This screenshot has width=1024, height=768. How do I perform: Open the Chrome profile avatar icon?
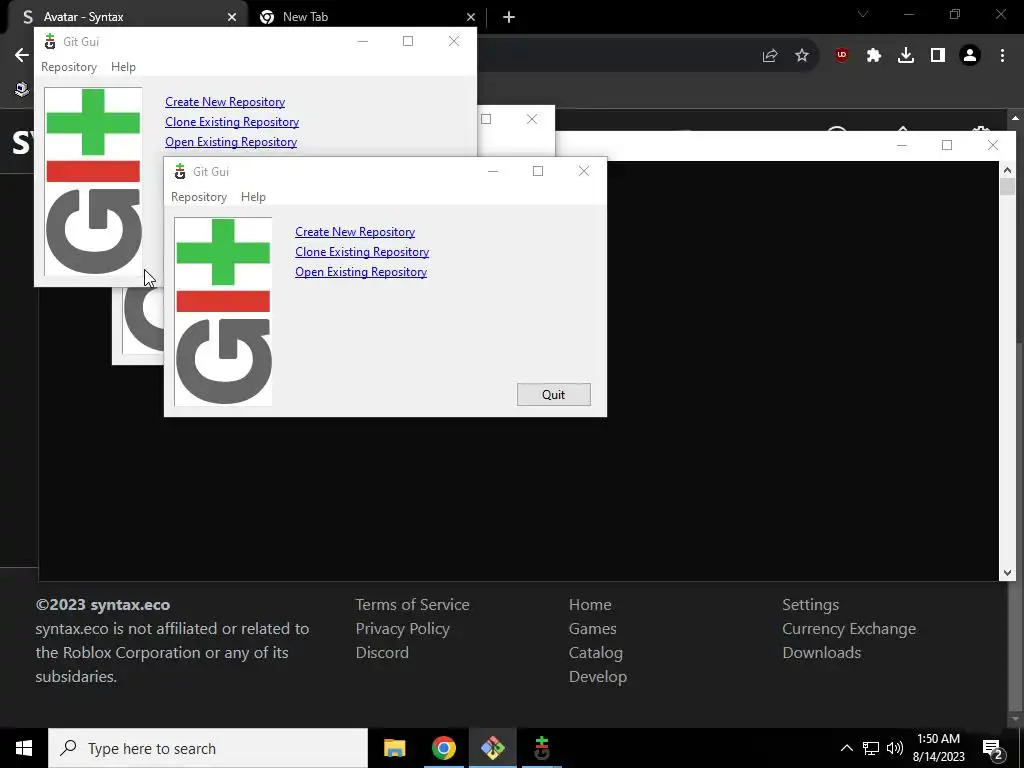970,56
